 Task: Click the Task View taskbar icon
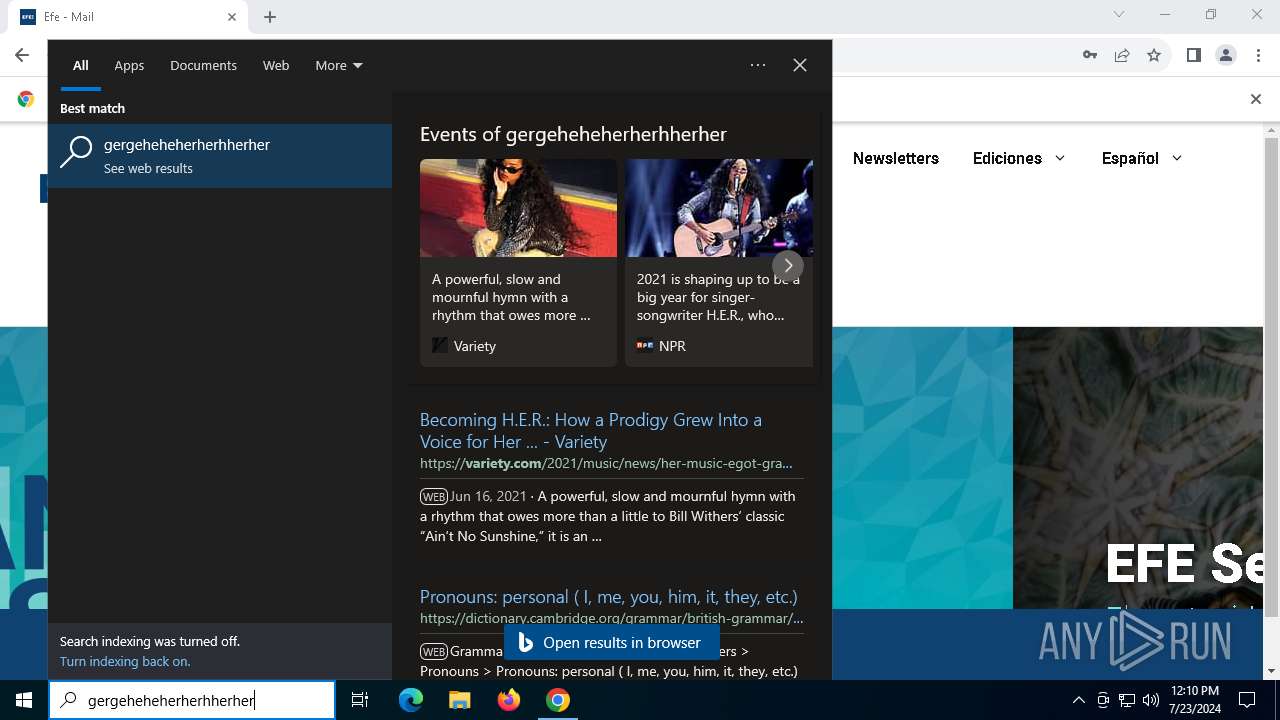click(x=360, y=700)
